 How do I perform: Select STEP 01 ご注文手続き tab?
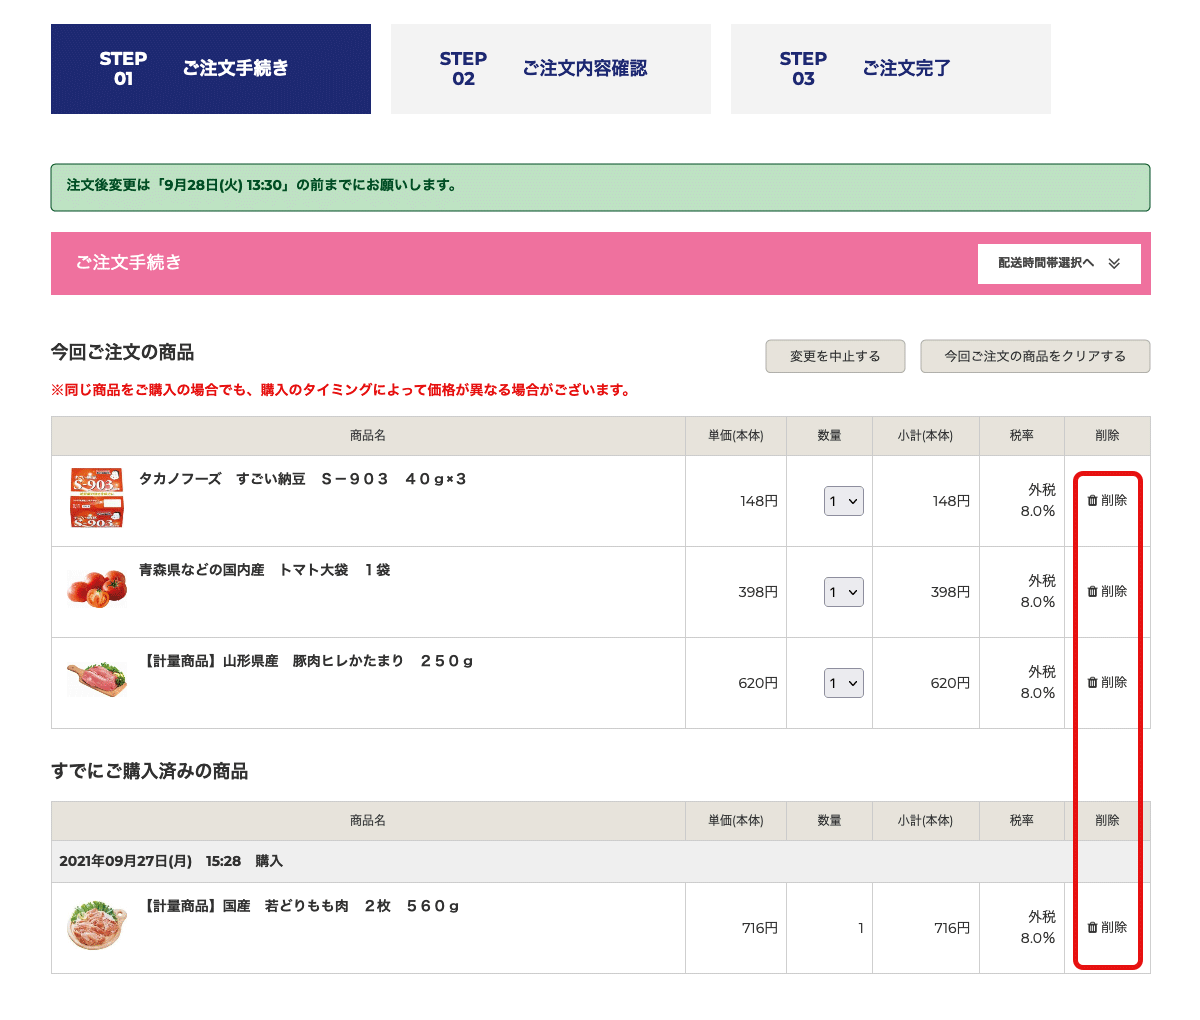(211, 69)
